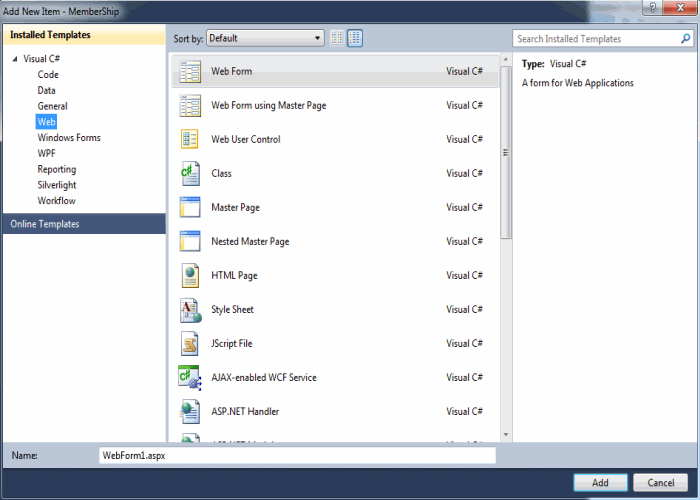Click the HTML Page template icon
Image resolution: width=700 pixels, height=500 pixels.
(190, 275)
